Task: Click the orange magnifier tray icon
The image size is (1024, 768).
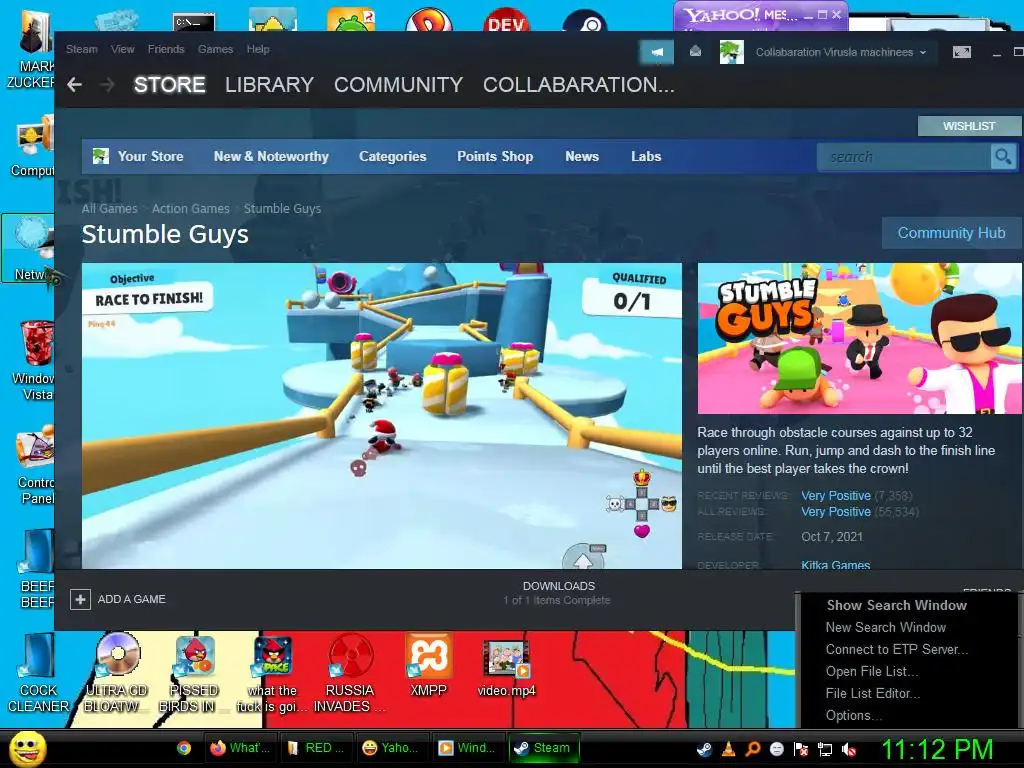Action: click(x=753, y=749)
